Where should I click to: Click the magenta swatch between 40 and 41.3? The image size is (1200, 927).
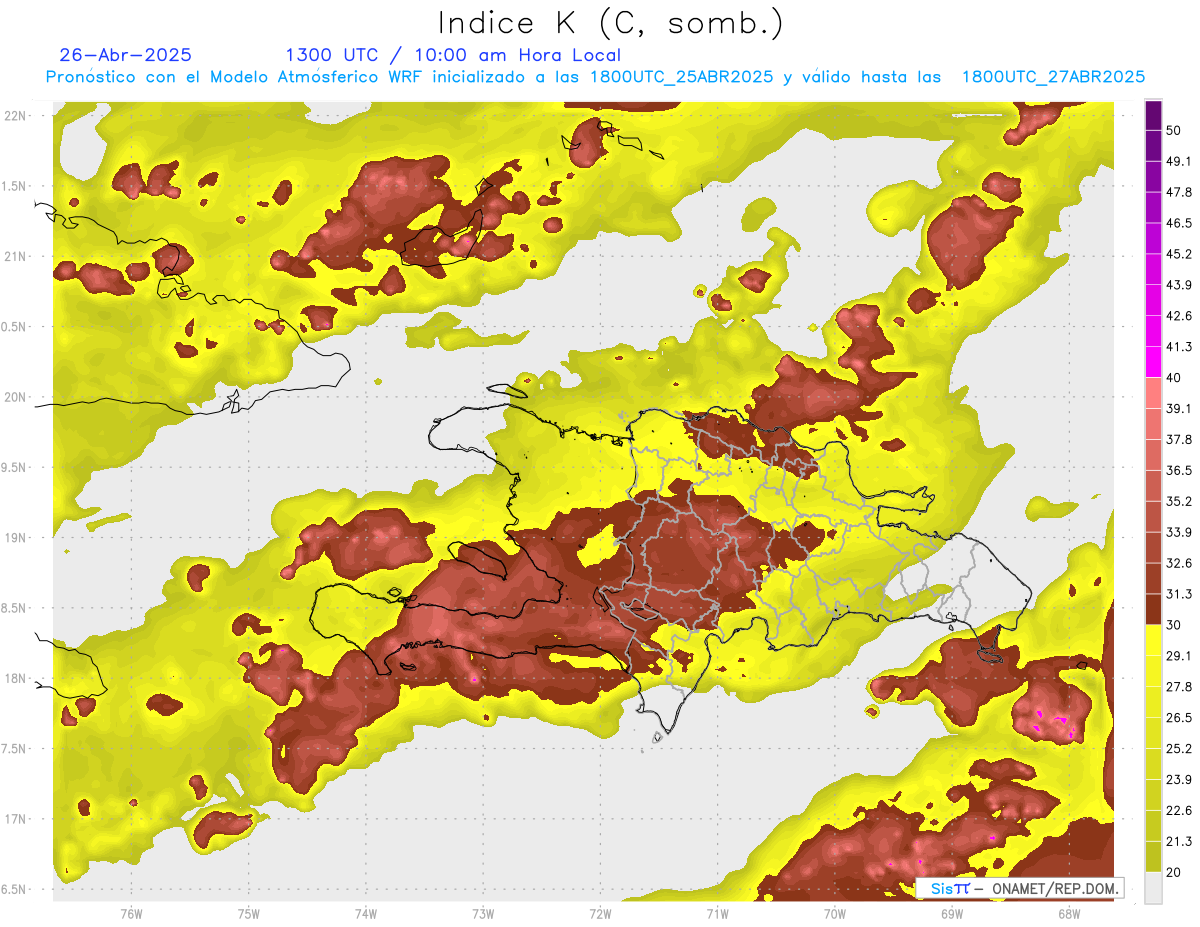1153,362
